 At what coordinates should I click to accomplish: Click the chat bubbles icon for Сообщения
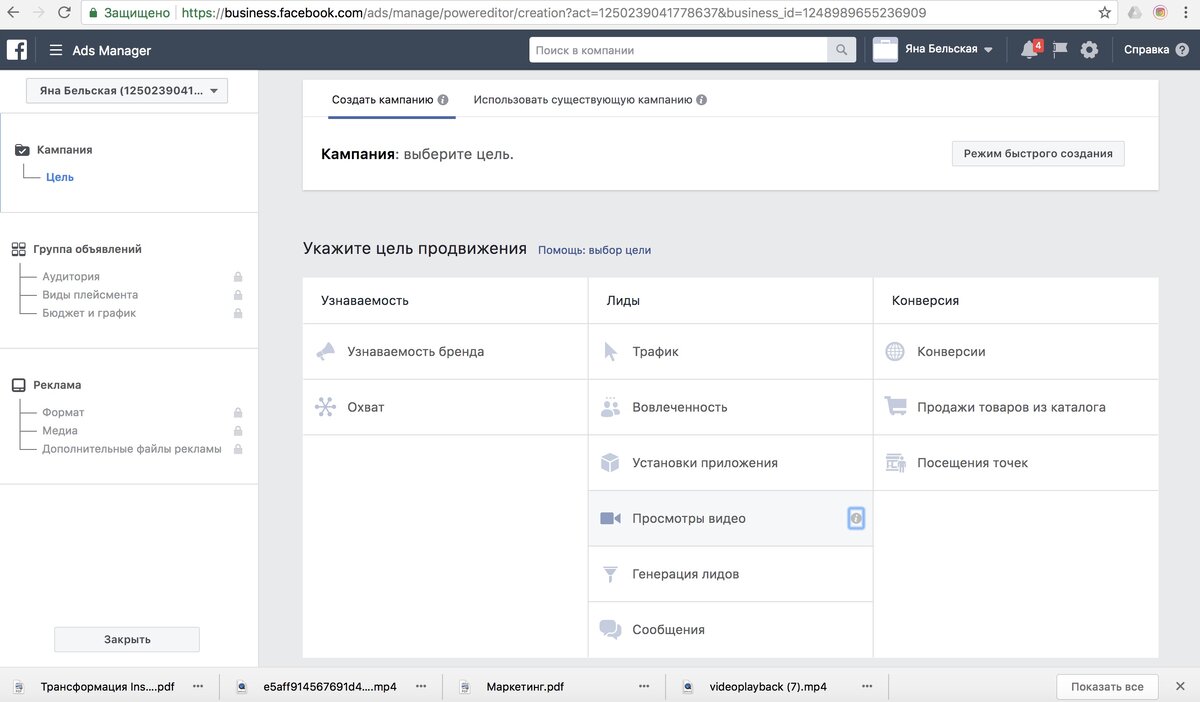610,630
